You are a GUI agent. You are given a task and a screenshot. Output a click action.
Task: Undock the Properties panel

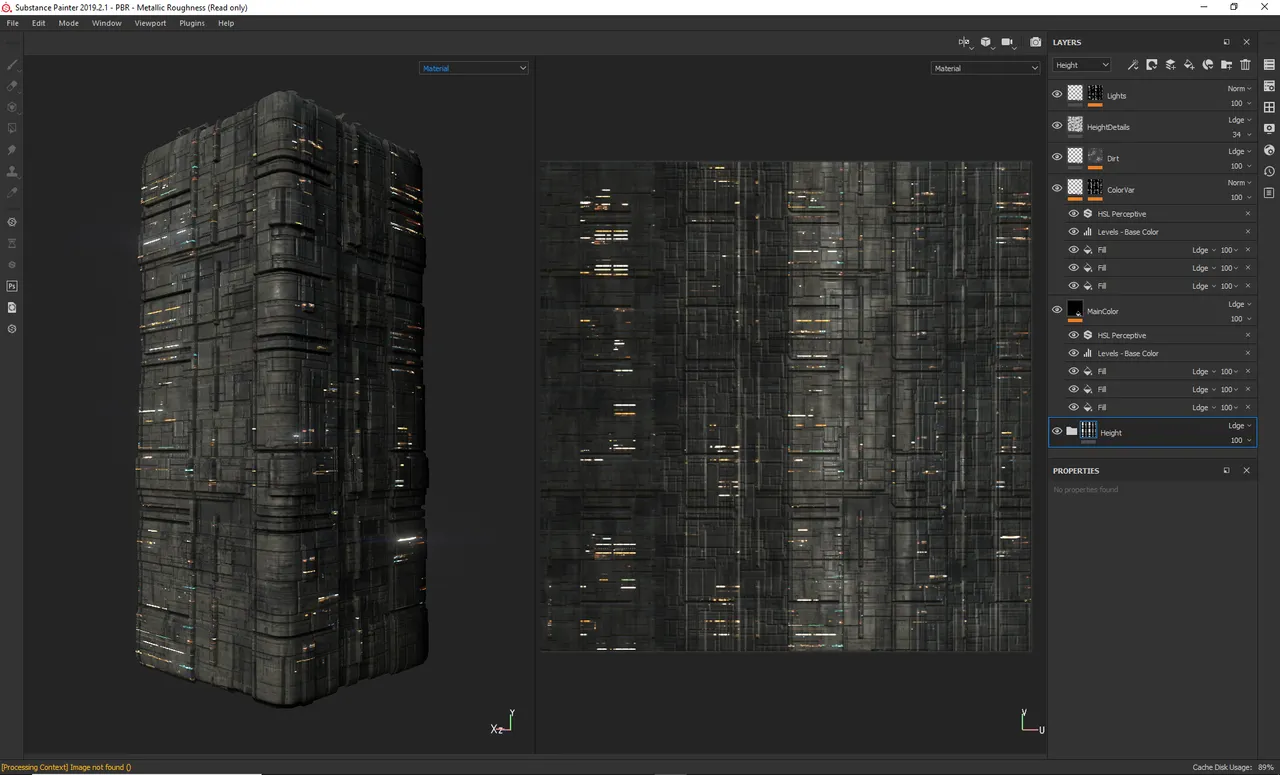[x=1227, y=470]
